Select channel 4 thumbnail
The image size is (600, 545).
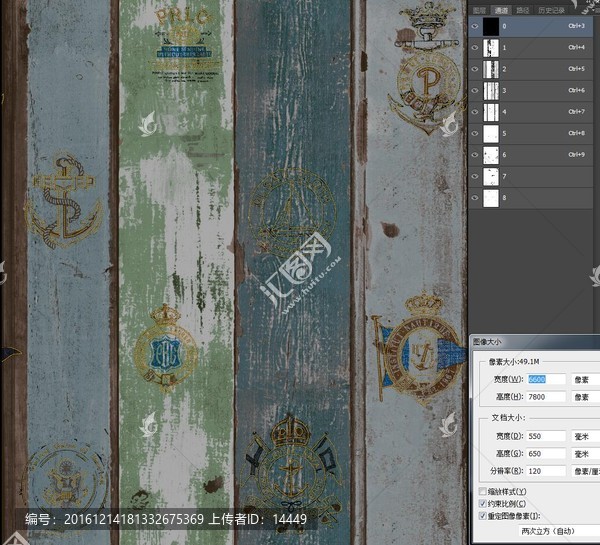click(x=491, y=112)
